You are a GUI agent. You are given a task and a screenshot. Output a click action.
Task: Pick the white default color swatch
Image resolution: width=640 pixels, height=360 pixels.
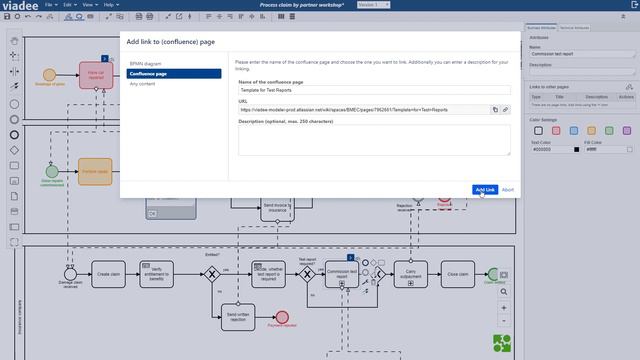[x=538, y=131]
